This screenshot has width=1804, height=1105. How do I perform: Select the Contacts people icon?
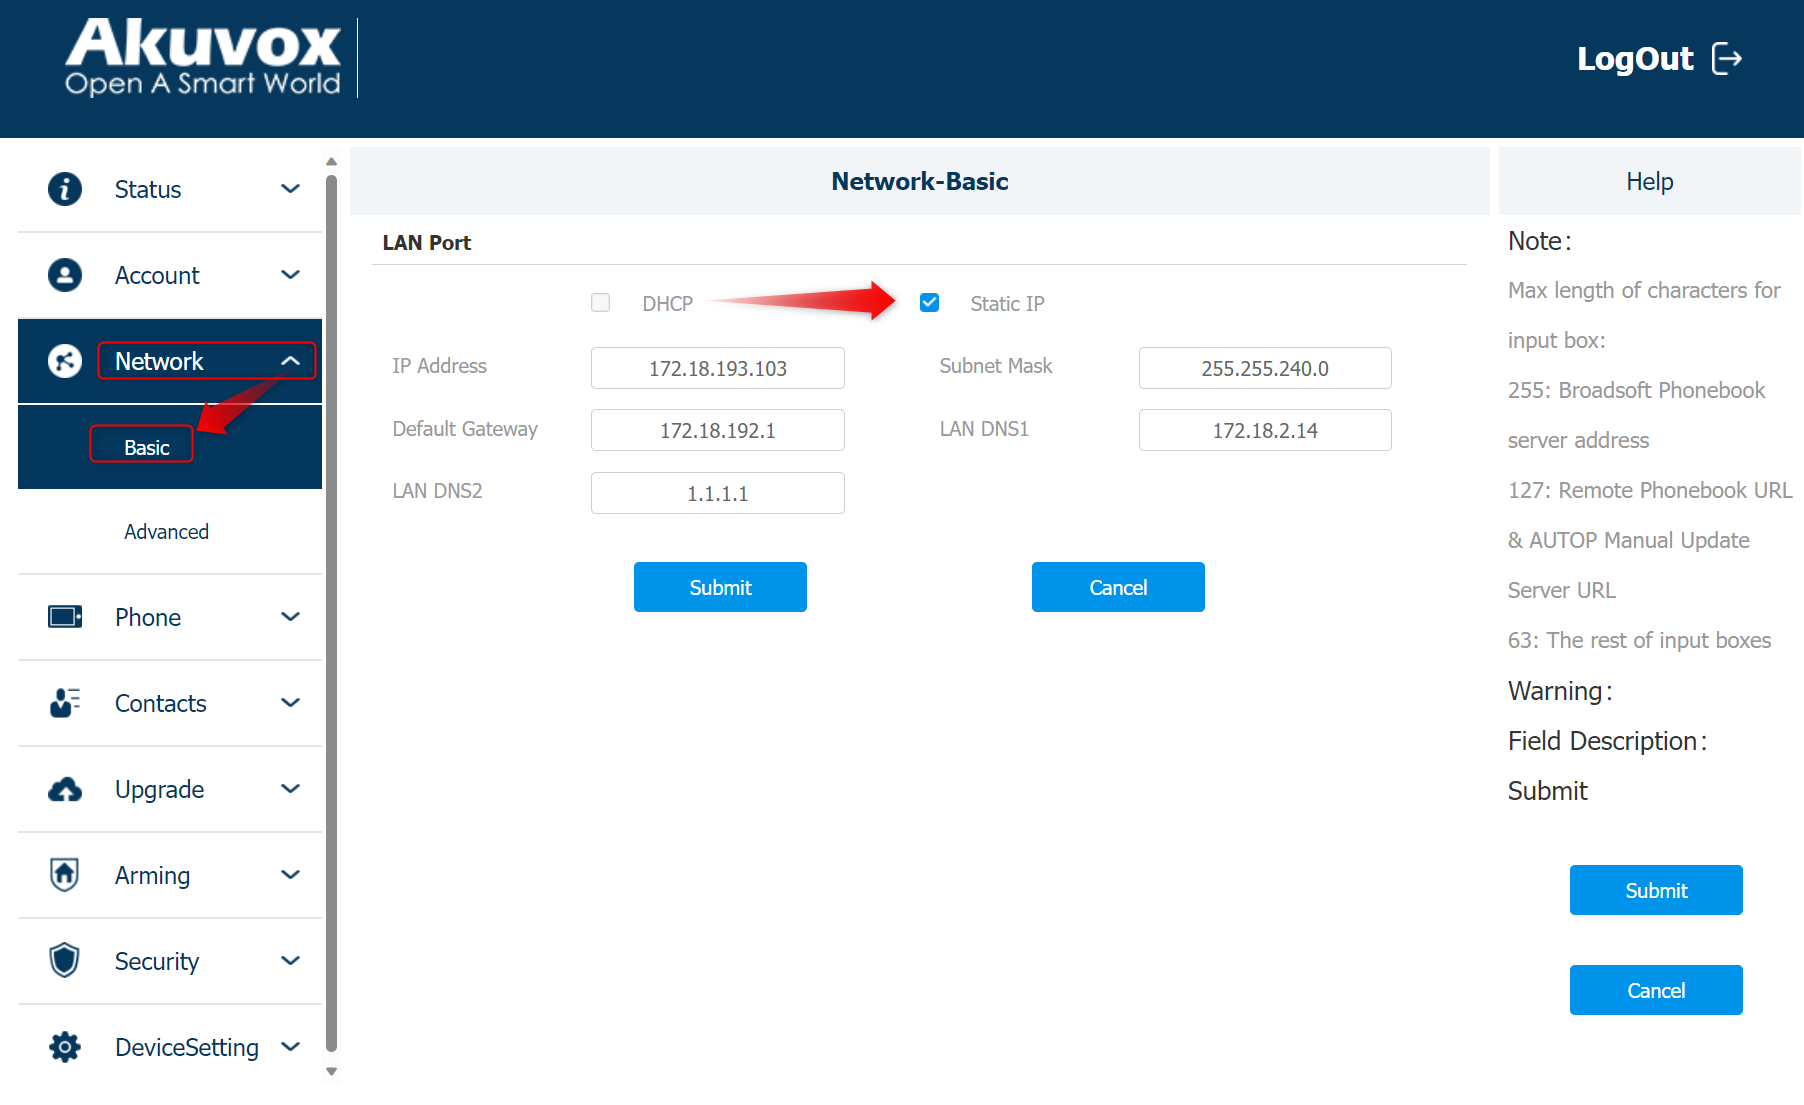coord(64,703)
